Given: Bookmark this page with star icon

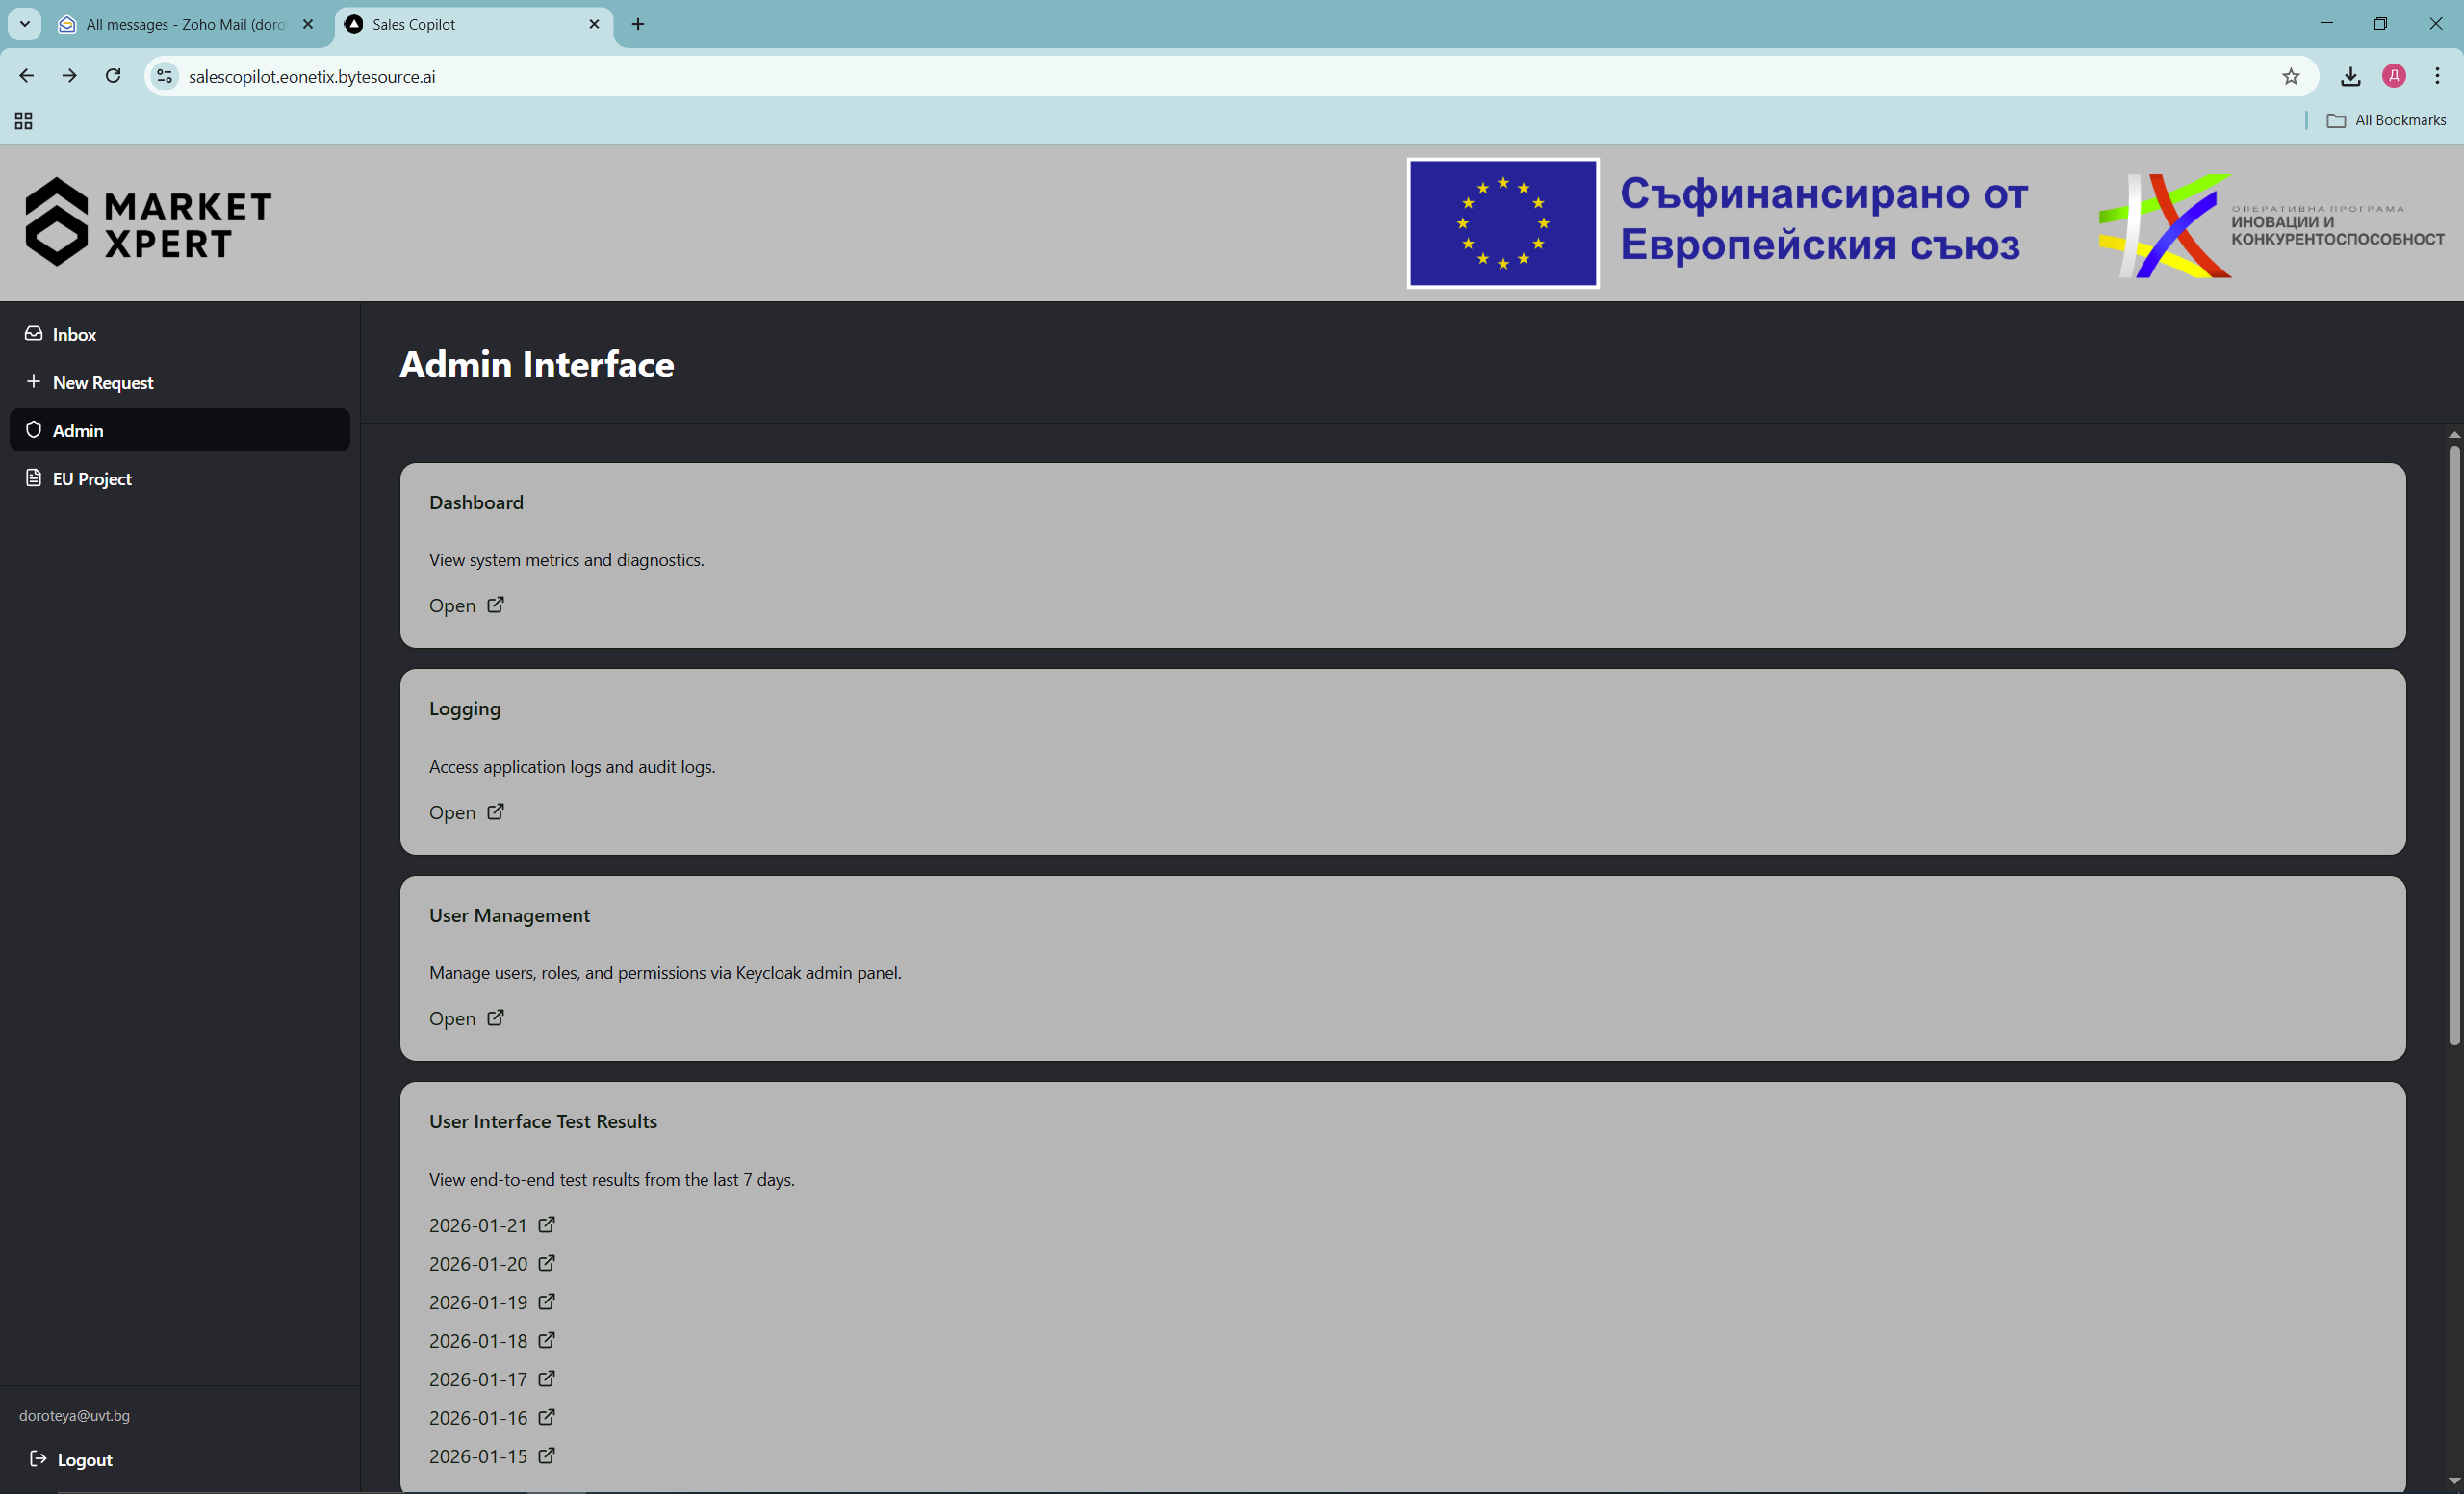Looking at the screenshot, I should pyautogui.click(x=2290, y=76).
